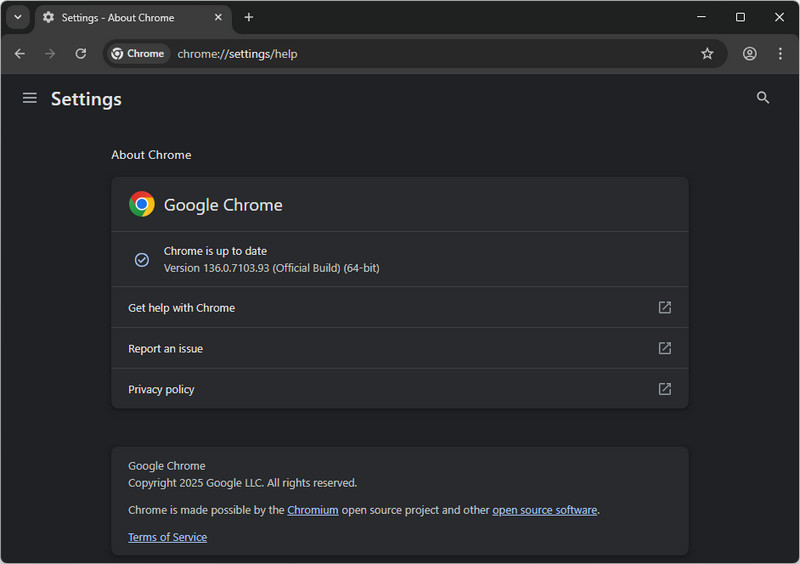Open the Terms of Service link
This screenshot has height=564, width=800.
[x=167, y=537]
